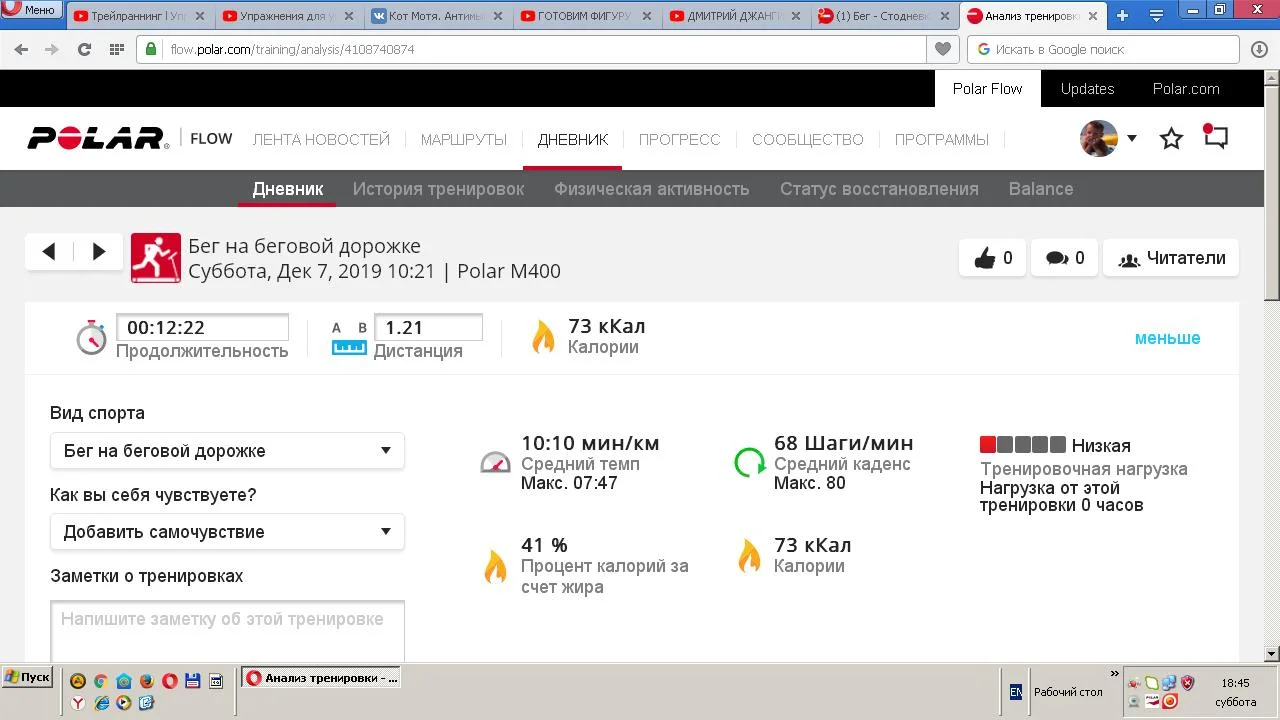Expand the profile menu arrow beside avatar

click(1132, 139)
